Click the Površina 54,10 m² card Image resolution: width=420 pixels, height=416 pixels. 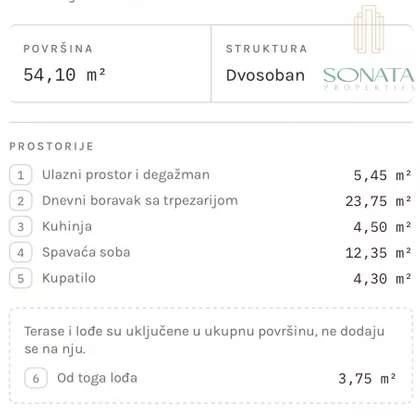[x=110, y=63]
